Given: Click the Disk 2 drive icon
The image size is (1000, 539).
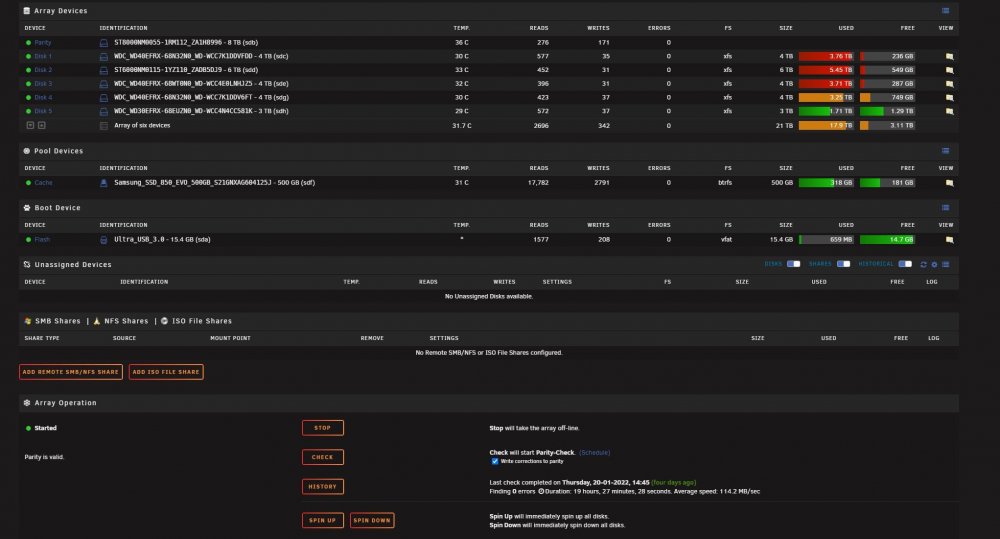Looking at the screenshot, I should tap(103, 70).
